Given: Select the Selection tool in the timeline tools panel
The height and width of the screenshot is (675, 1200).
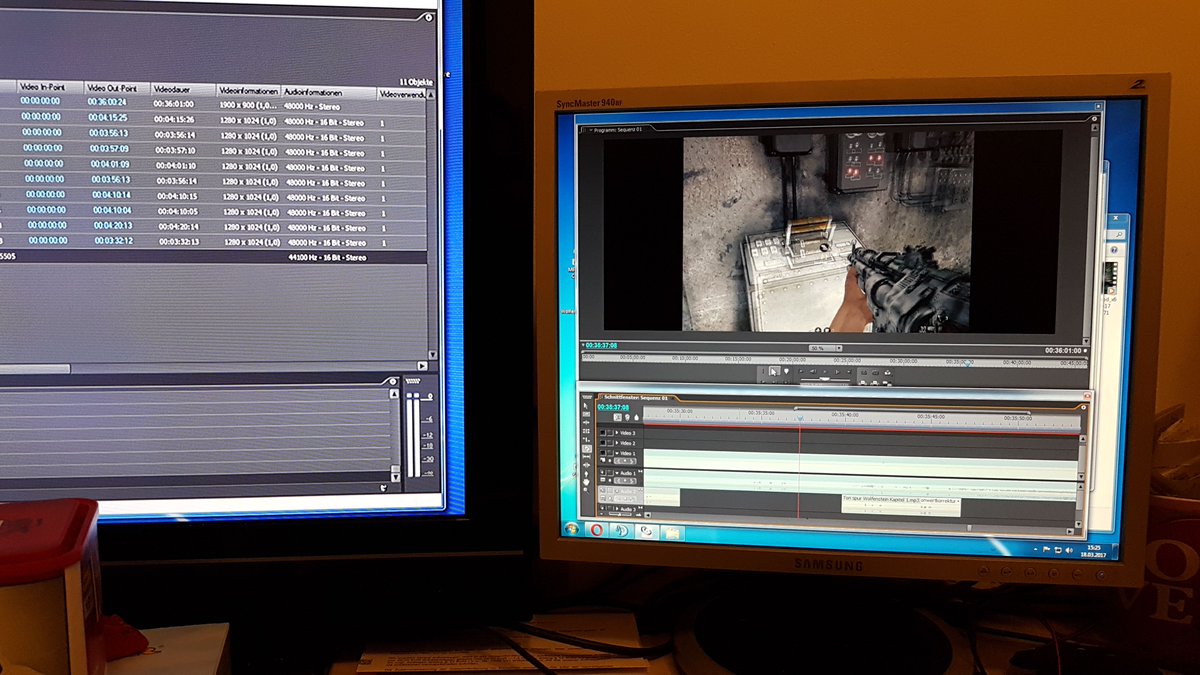Looking at the screenshot, I should pos(586,405).
